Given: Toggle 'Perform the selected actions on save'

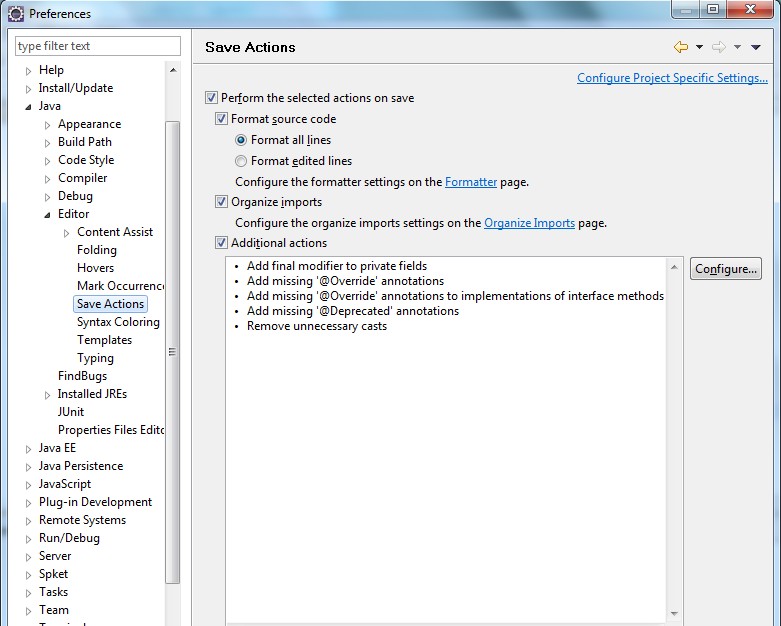Looking at the screenshot, I should [x=211, y=98].
